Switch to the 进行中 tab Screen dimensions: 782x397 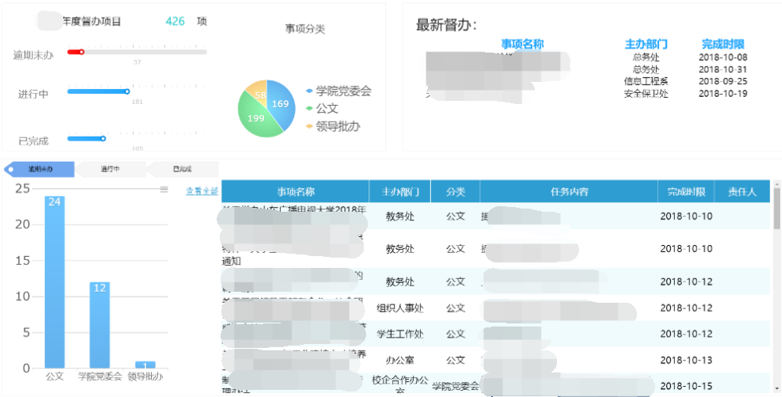[x=110, y=169]
